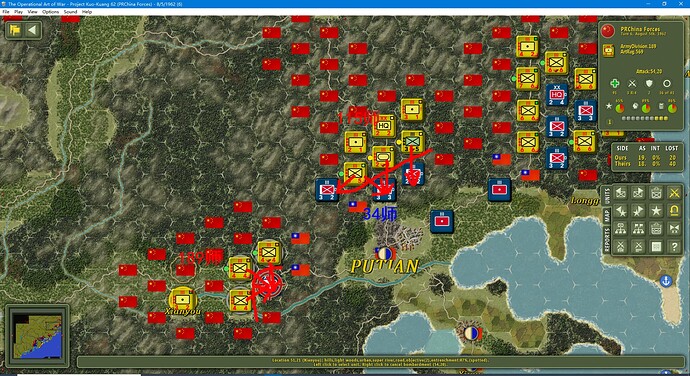Open the Sound menu
This screenshot has width=690, height=376.
point(70,12)
